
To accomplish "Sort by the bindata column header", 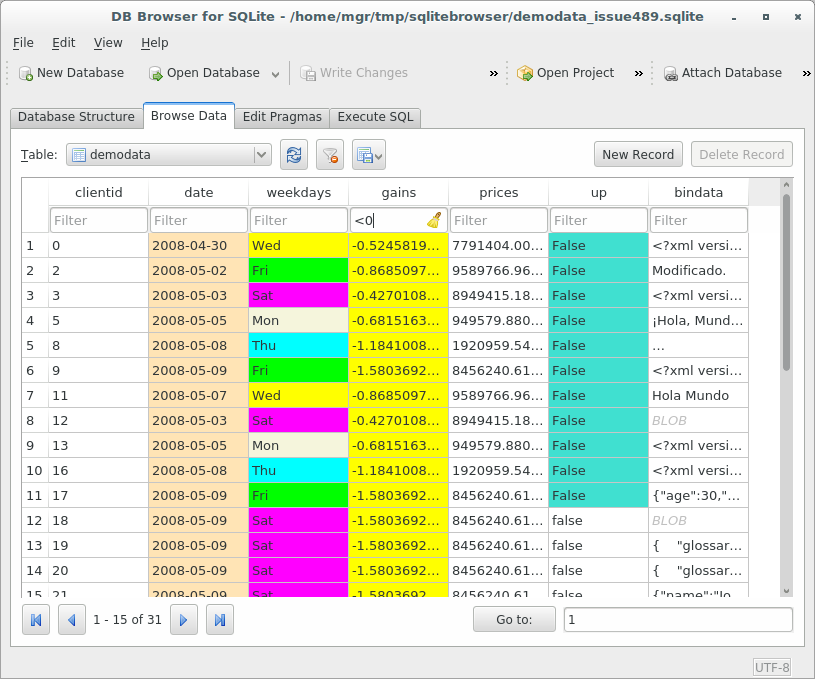I will point(699,192).
